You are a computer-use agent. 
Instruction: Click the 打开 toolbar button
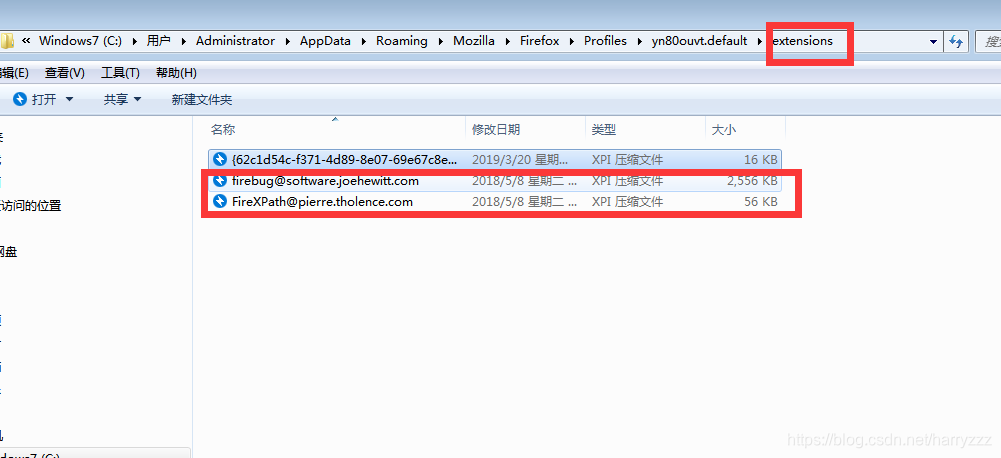point(44,99)
